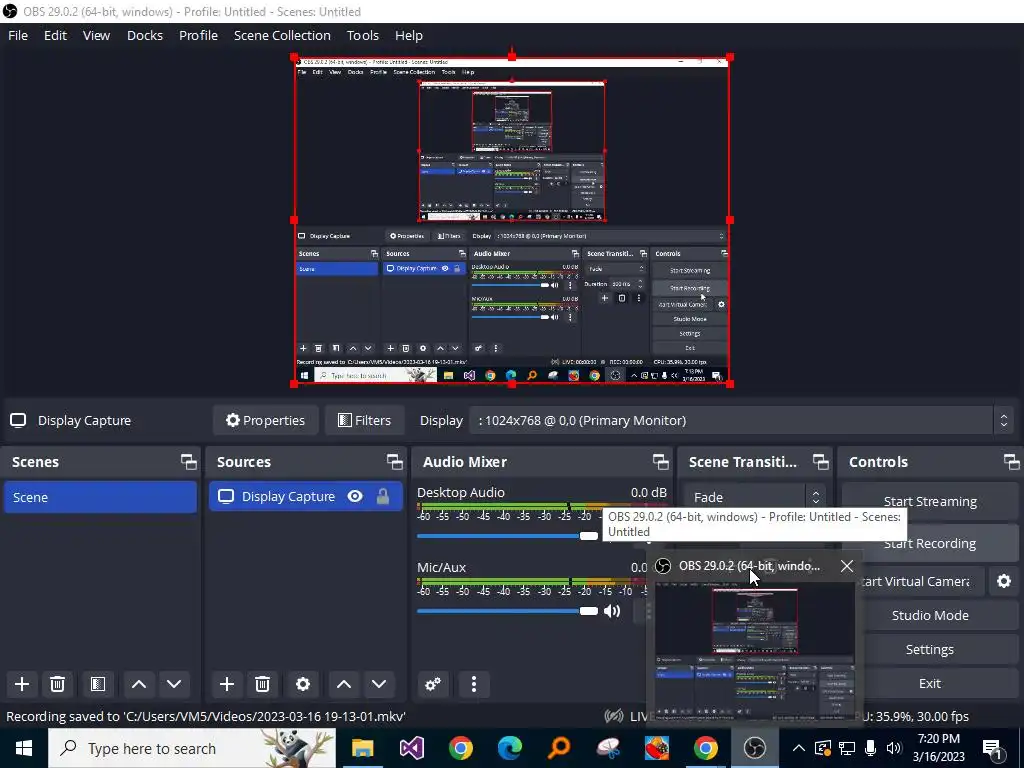Mute the Mic/Aux speaker icon

612,611
